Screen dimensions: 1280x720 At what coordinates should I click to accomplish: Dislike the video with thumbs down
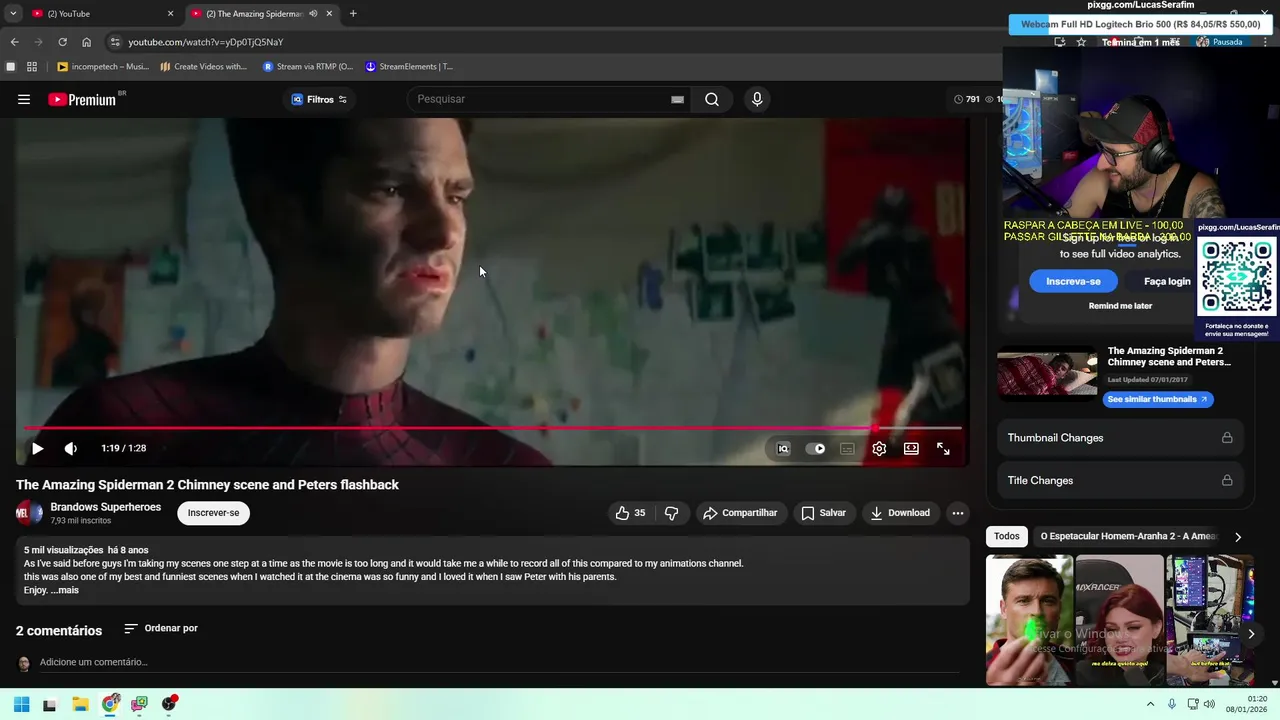pos(672,513)
